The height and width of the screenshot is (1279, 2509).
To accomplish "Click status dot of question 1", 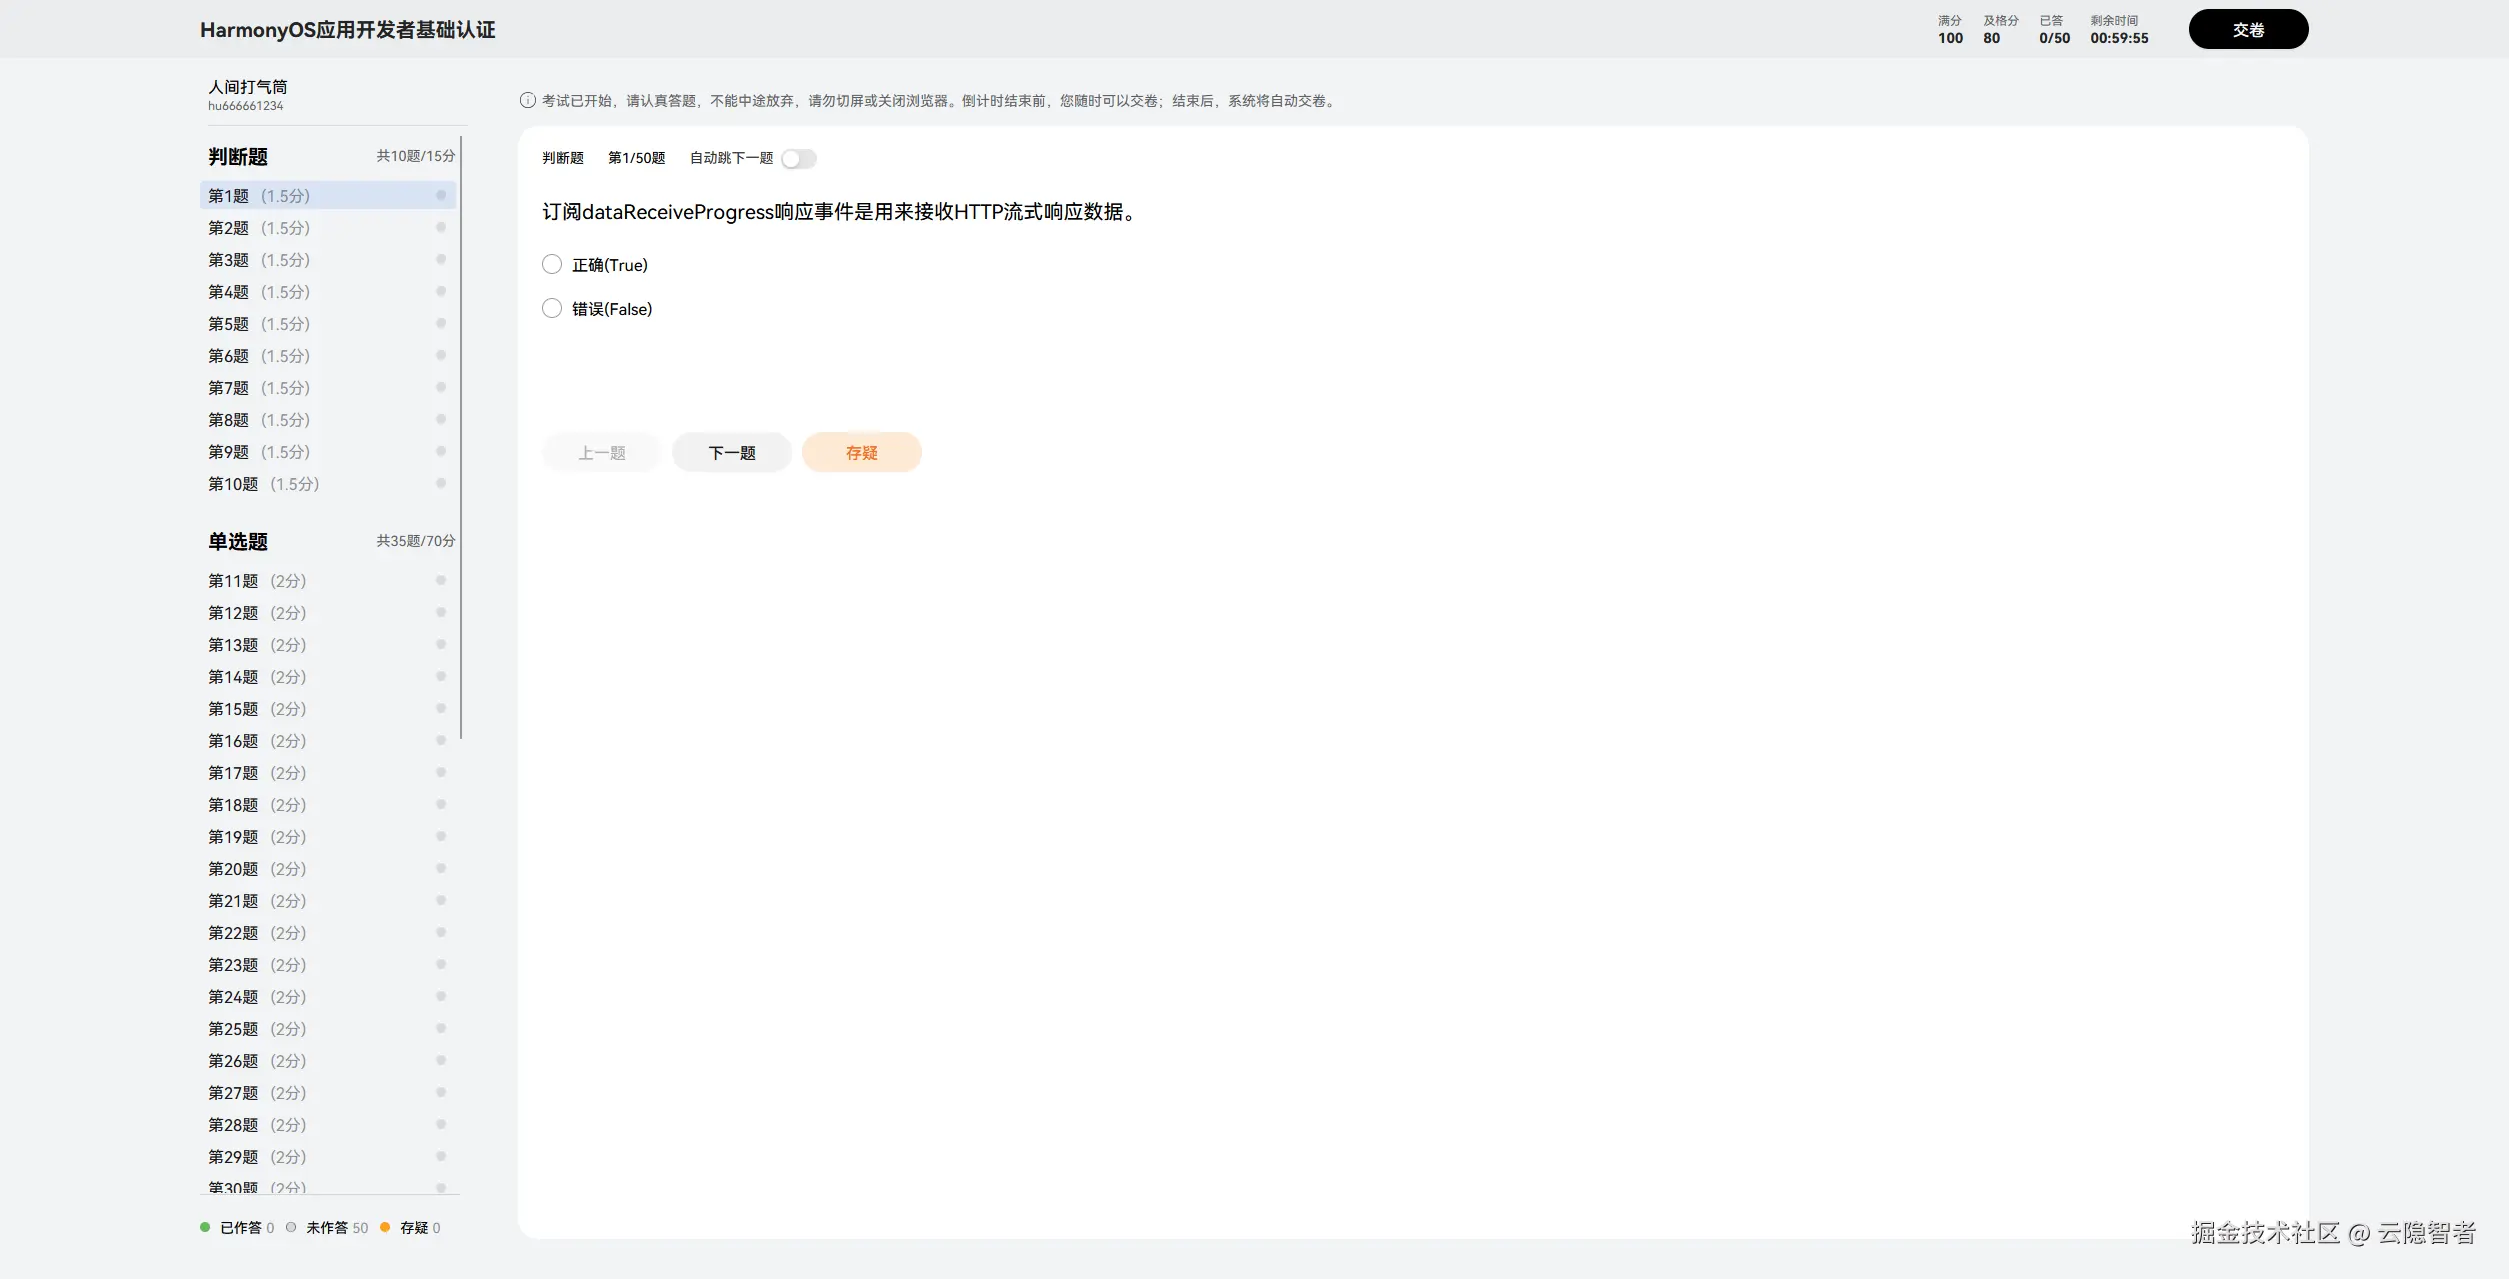I will pos(441,195).
